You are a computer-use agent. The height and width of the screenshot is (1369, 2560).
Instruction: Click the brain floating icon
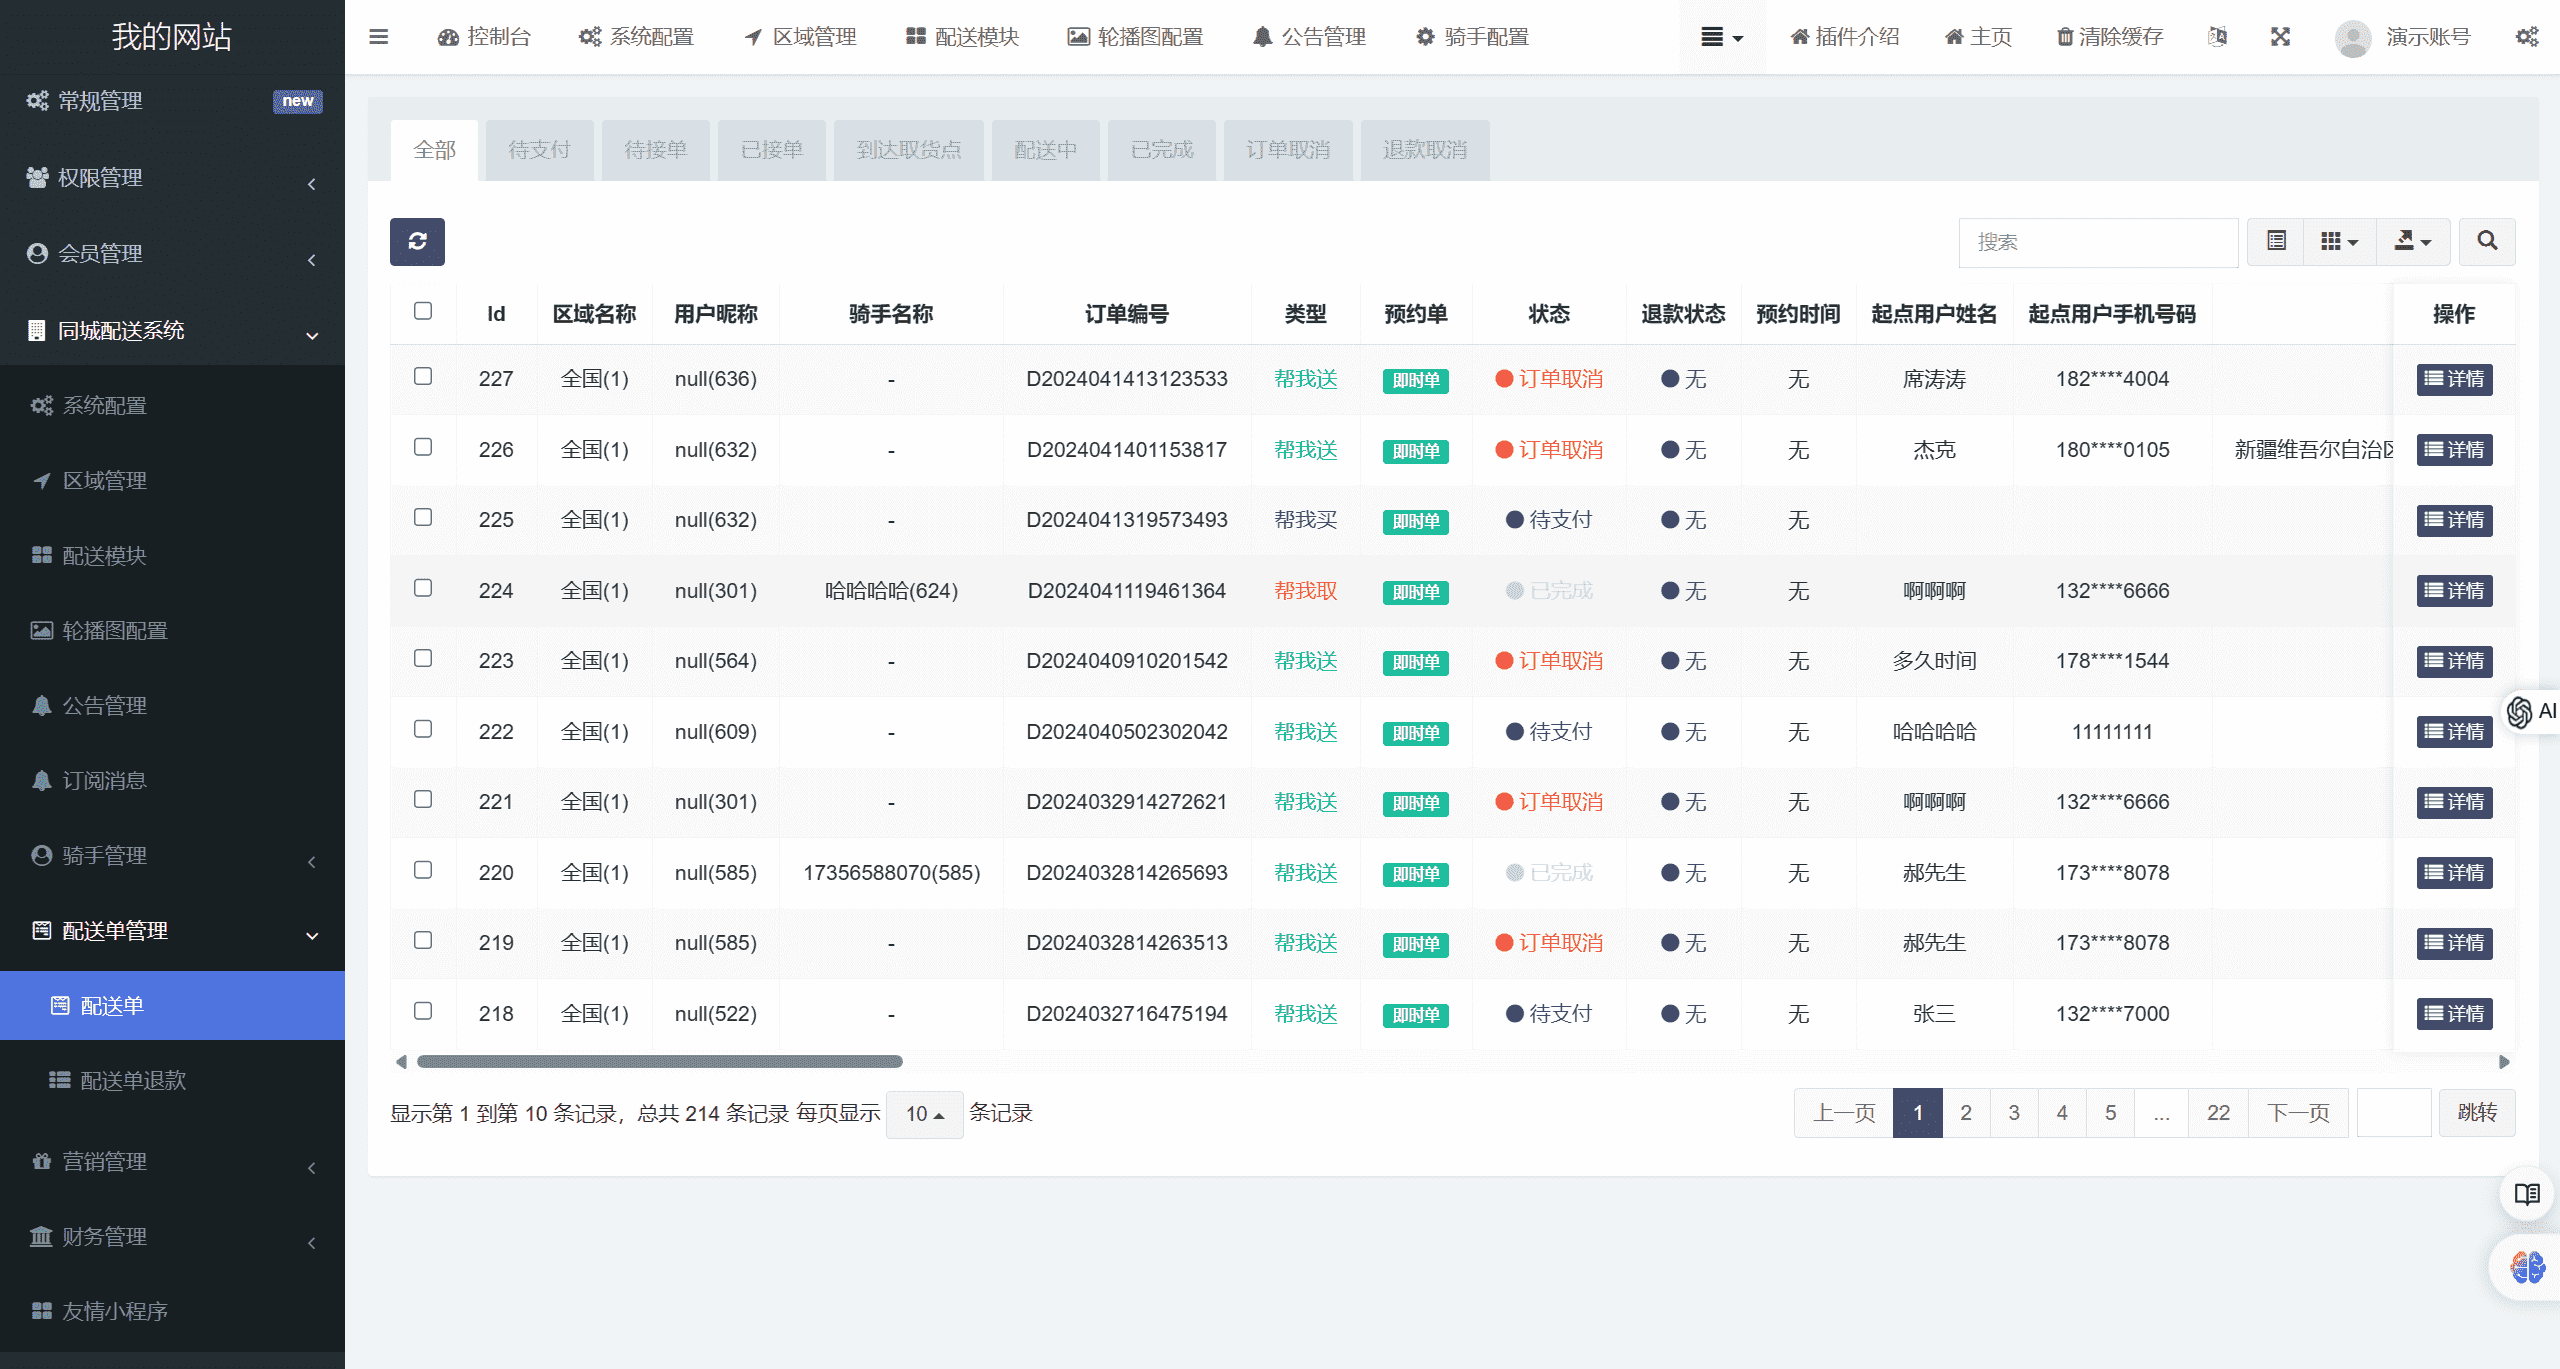2527,1267
